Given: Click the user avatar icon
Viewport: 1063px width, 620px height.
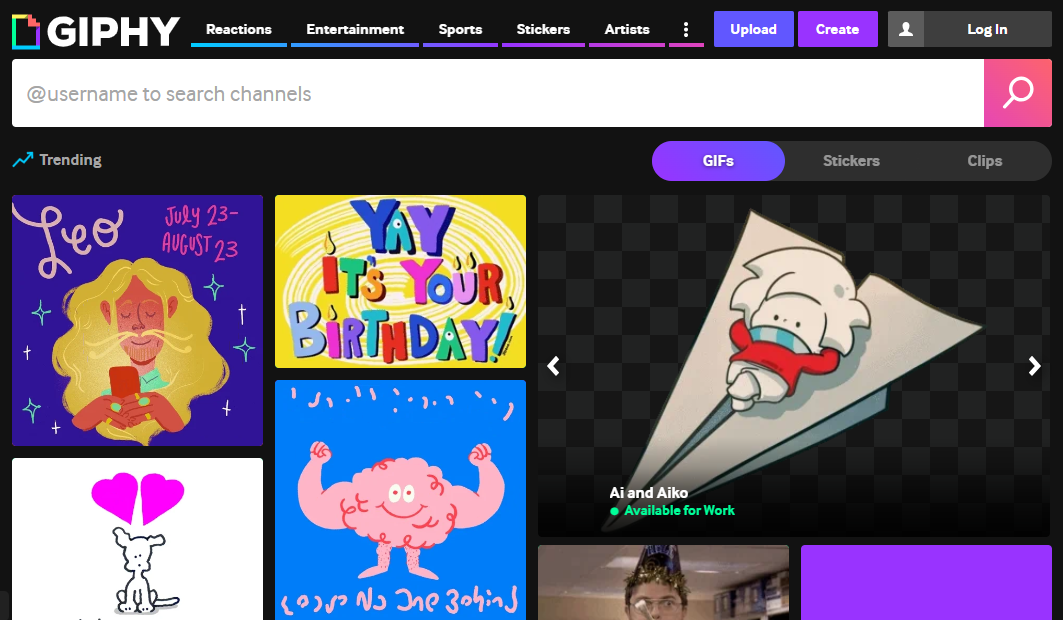Looking at the screenshot, I should coord(906,30).
